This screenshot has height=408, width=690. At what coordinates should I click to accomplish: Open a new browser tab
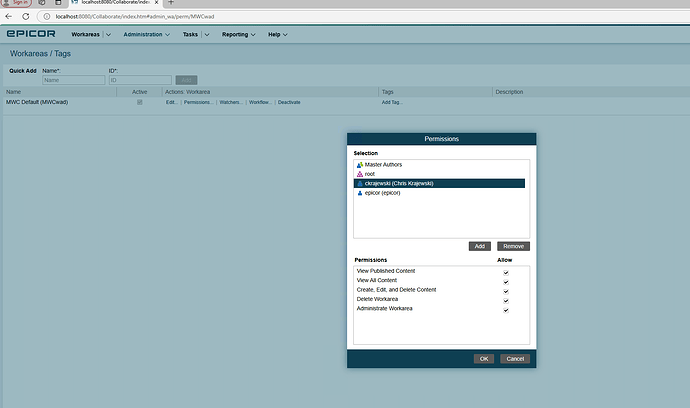point(171,2)
